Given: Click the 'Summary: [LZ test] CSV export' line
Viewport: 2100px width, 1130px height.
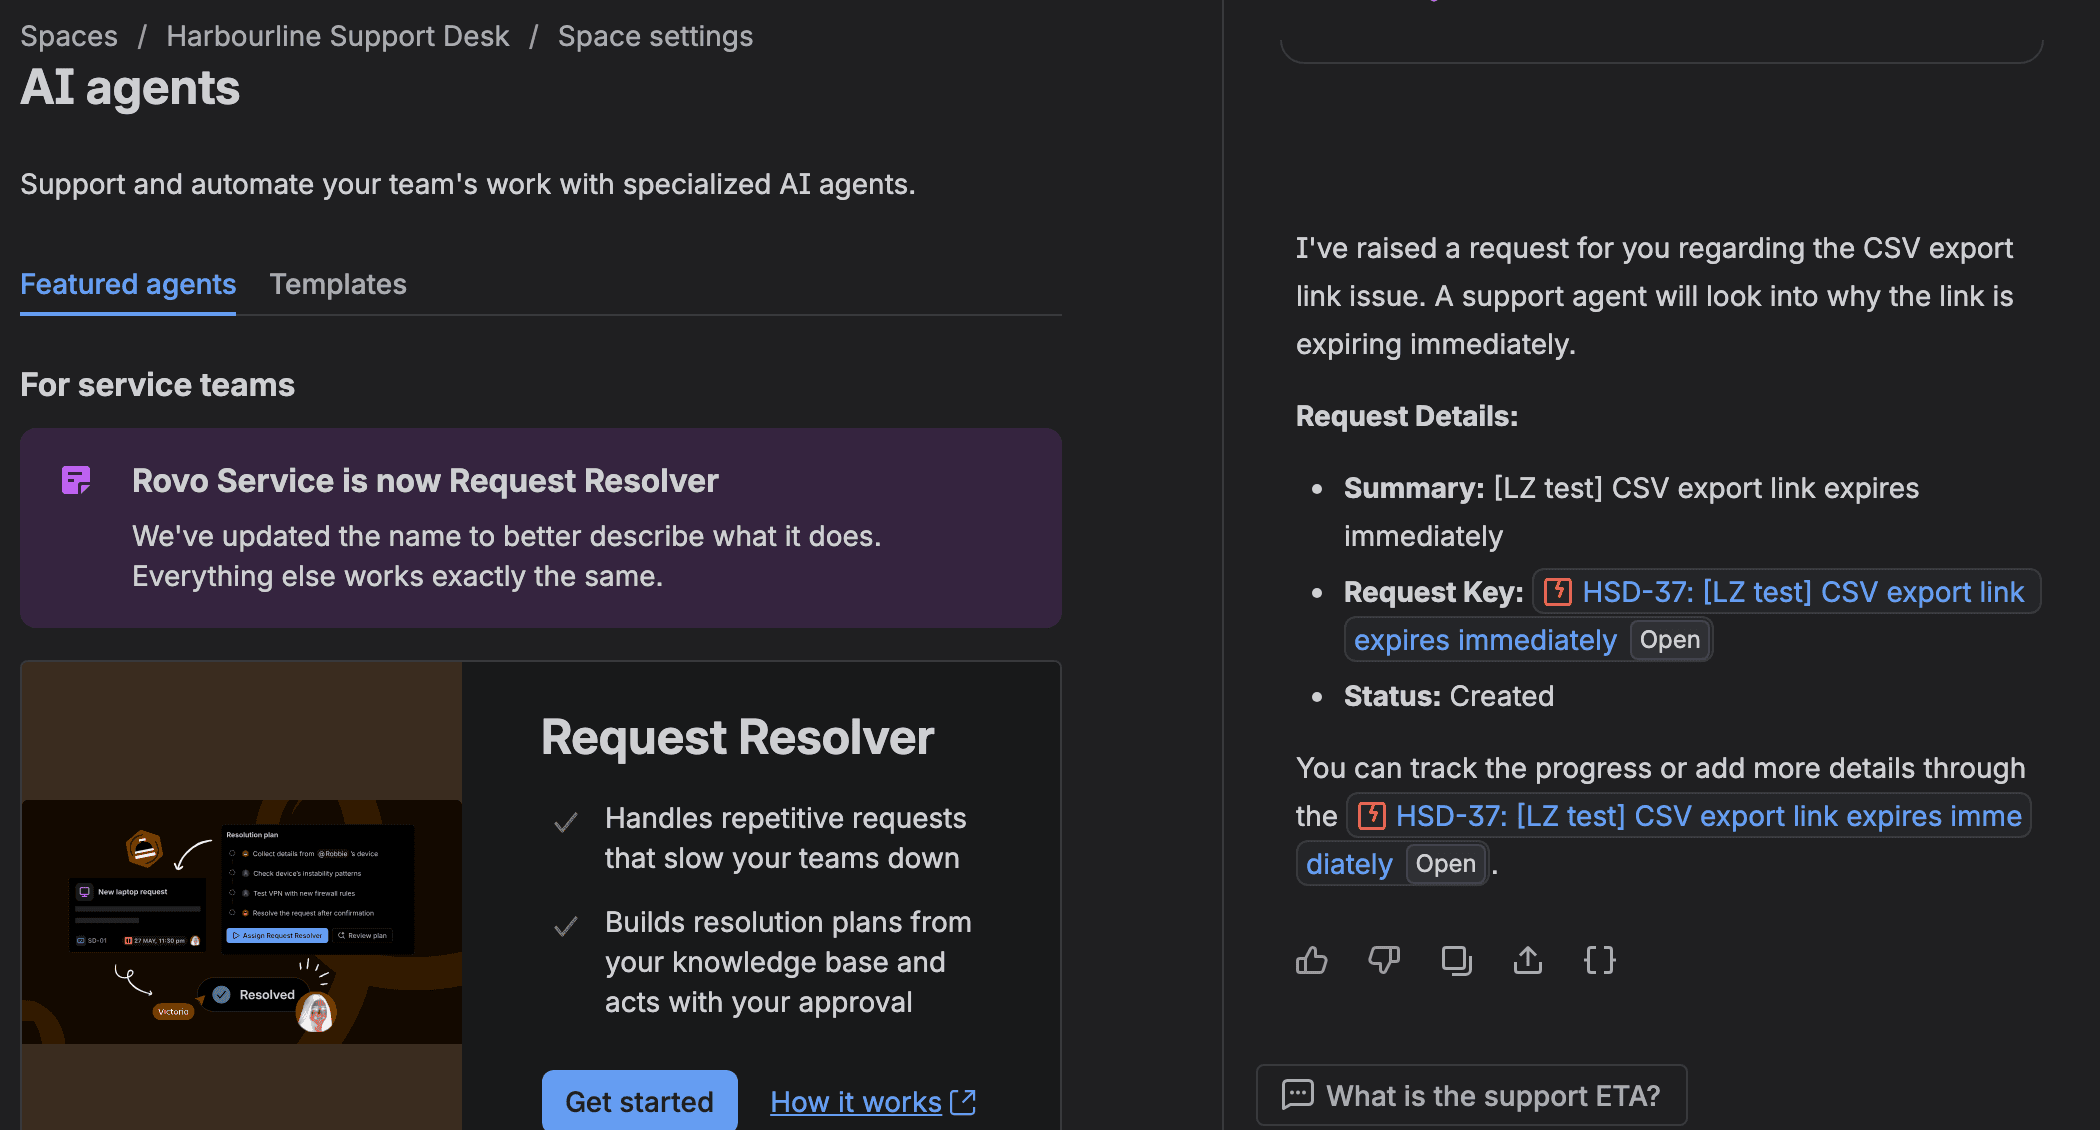Looking at the screenshot, I should tap(1631, 512).
